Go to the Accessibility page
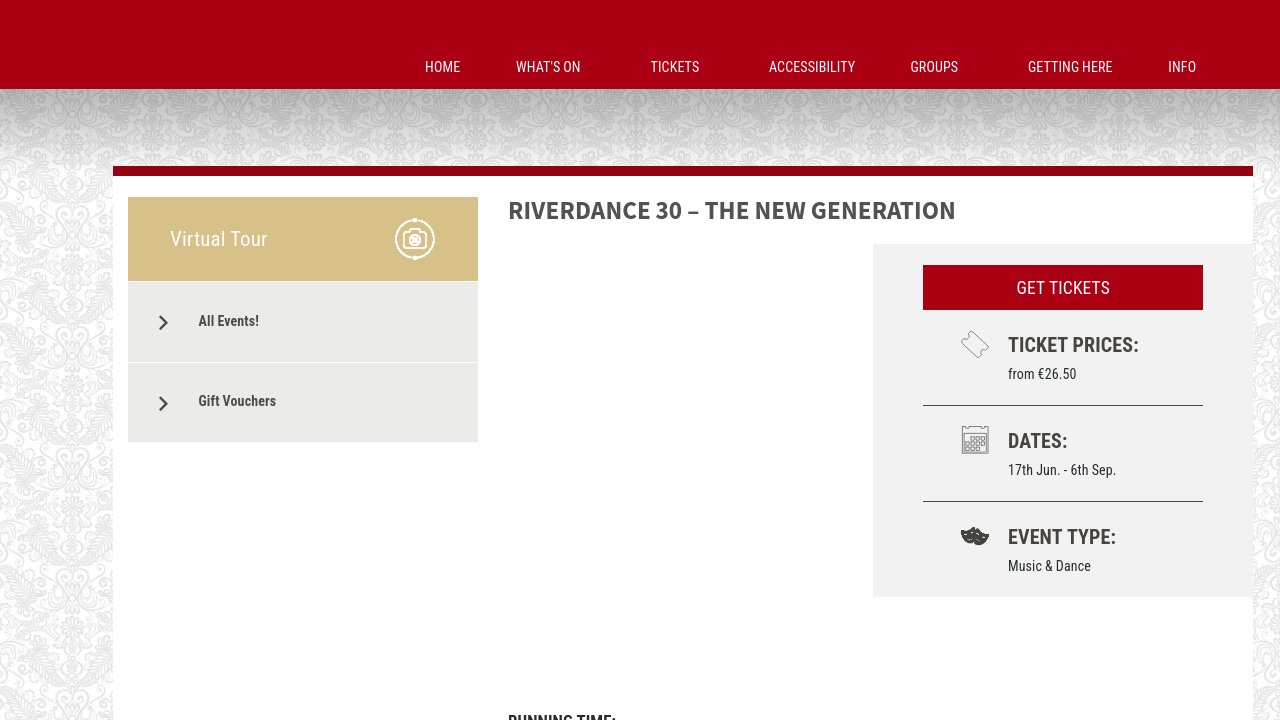This screenshot has height=720, width=1280. pos(812,67)
